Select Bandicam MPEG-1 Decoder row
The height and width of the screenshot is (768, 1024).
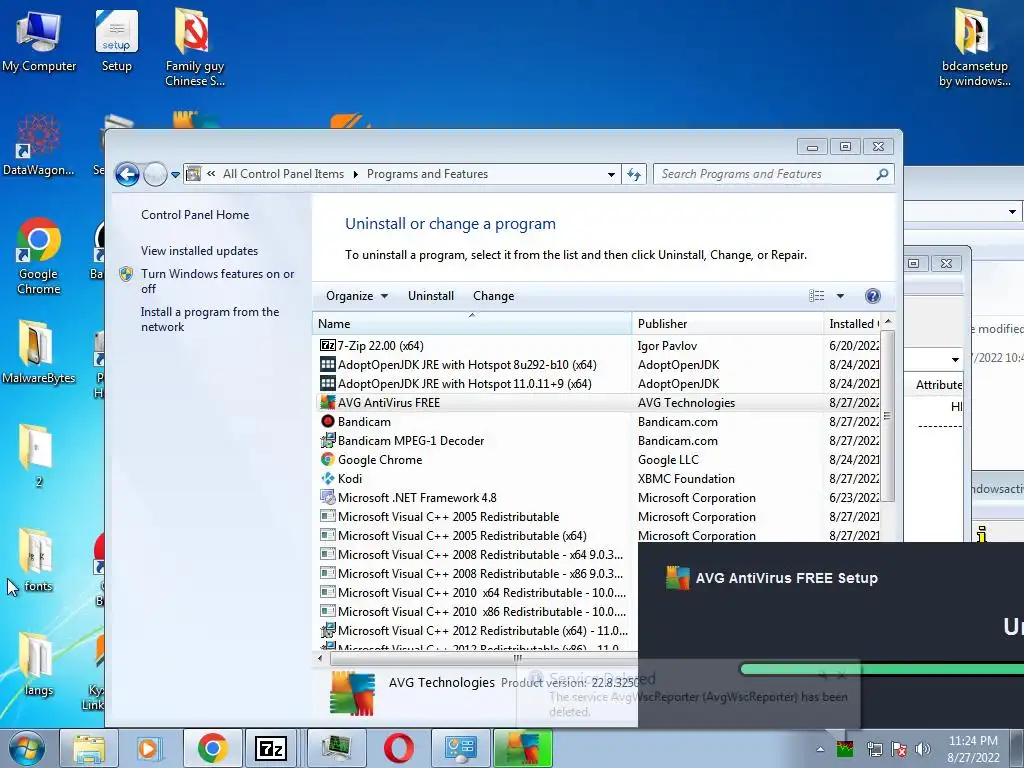[596, 441]
